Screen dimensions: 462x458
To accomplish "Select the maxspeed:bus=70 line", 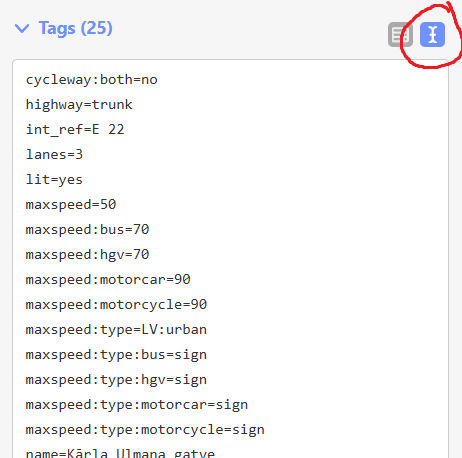I will coord(87,230).
